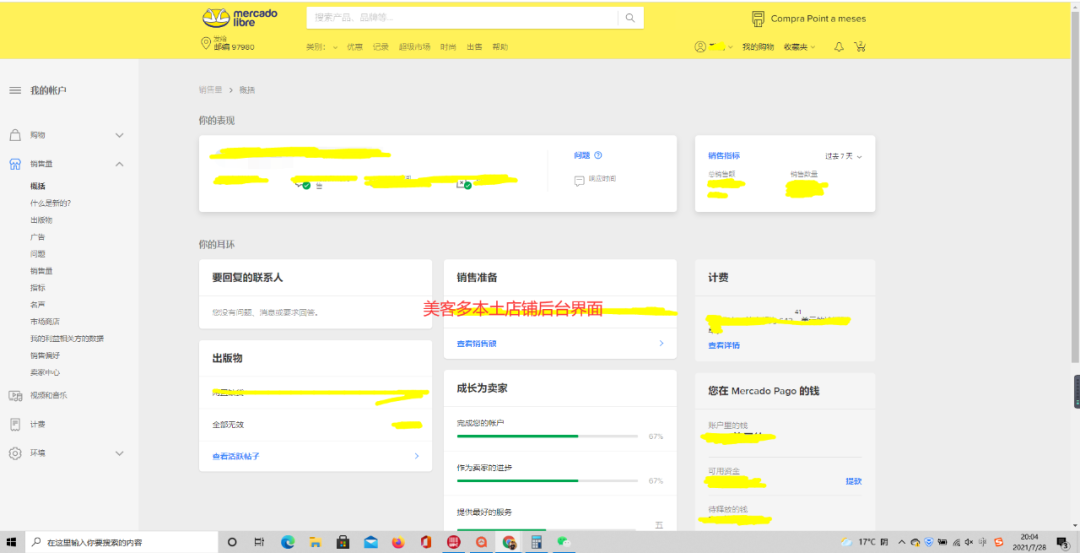Screen dimensions: 1080x553
Task: Open the notifications bell
Action: click(839, 47)
